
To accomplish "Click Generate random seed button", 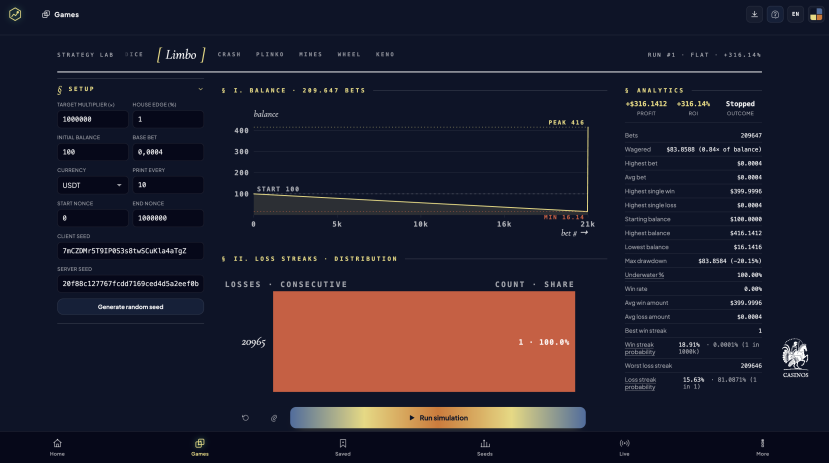I will [131, 307].
